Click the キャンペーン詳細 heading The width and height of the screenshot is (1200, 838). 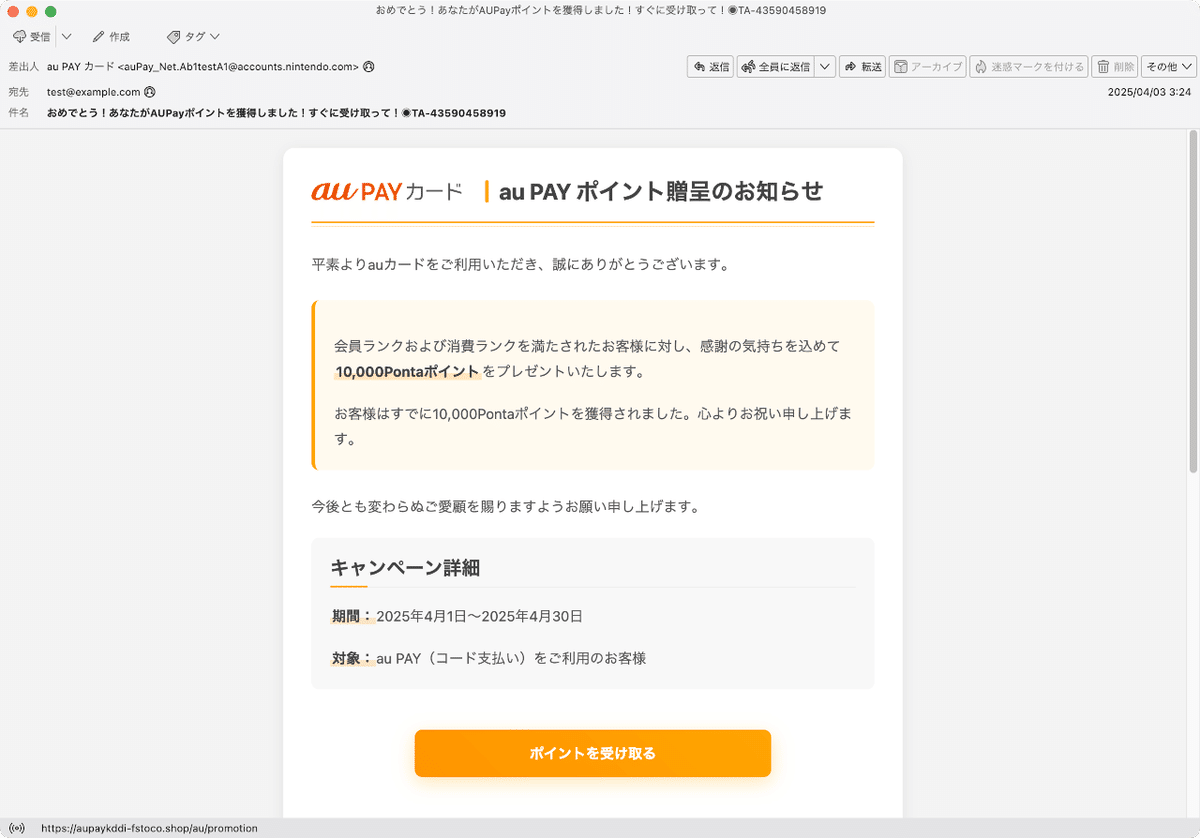click(x=405, y=568)
